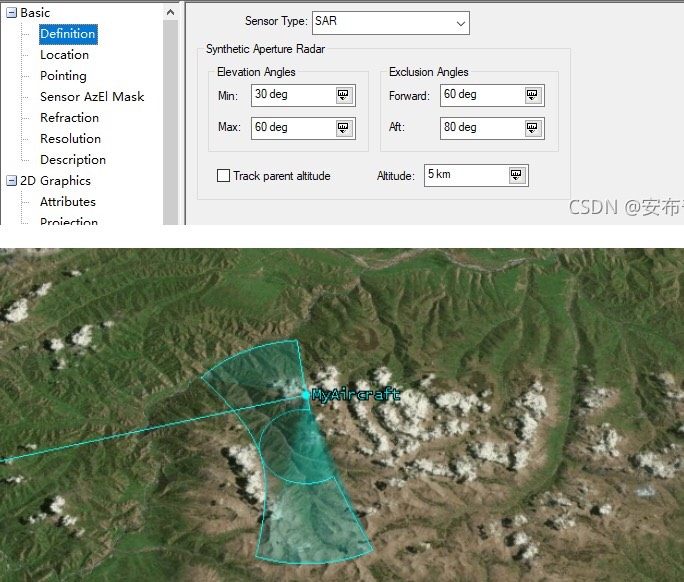Click the tree panel scrollbar thumb
The height and width of the screenshot is (582, 684).
pyautogui.click(x=171, y=122)
